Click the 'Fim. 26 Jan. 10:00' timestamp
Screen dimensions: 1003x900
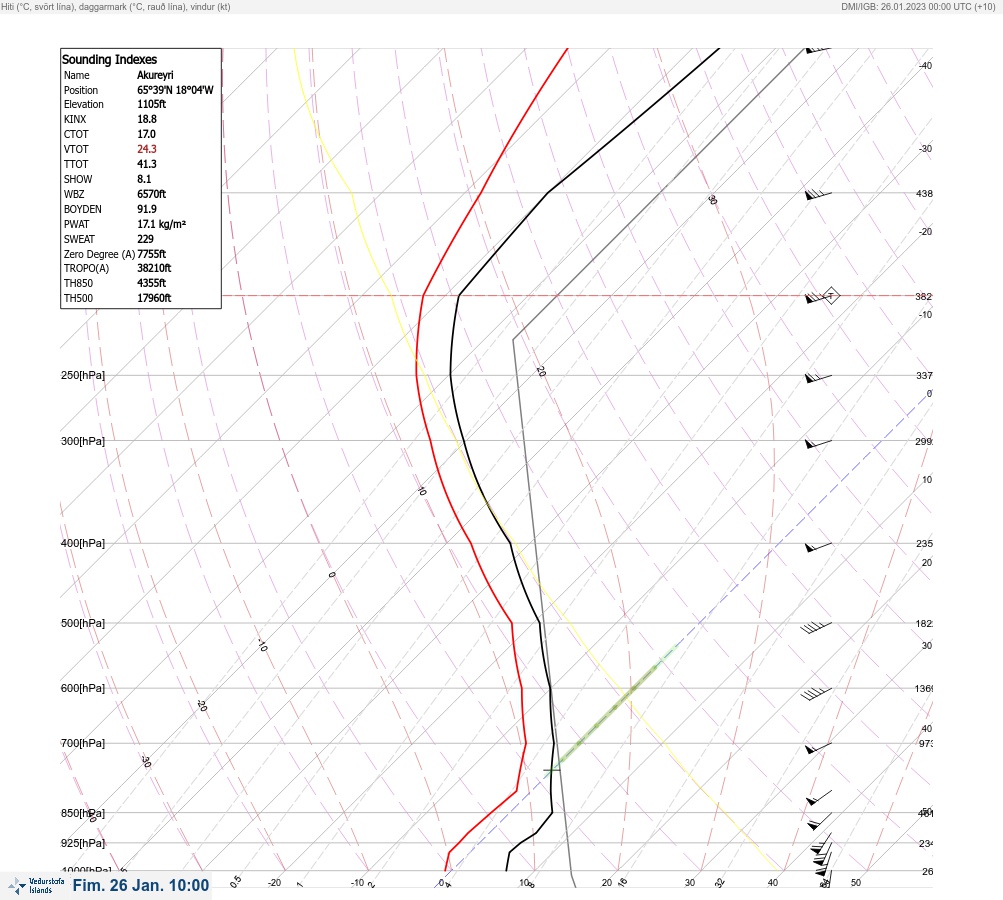point(141,885)
